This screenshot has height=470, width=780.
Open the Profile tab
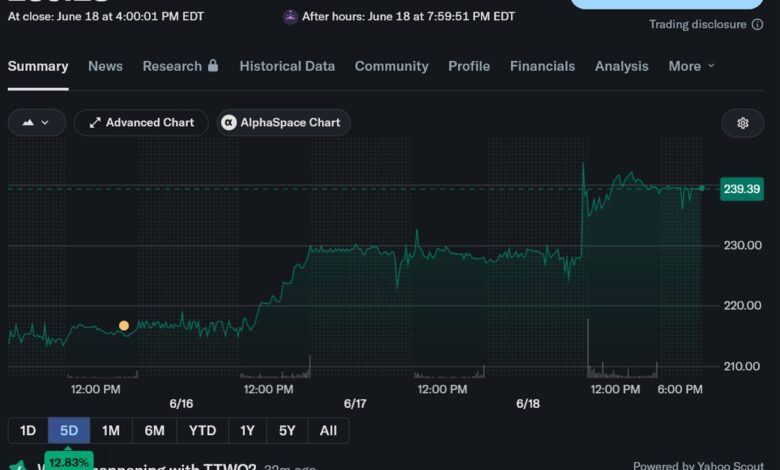pos(469,66)
